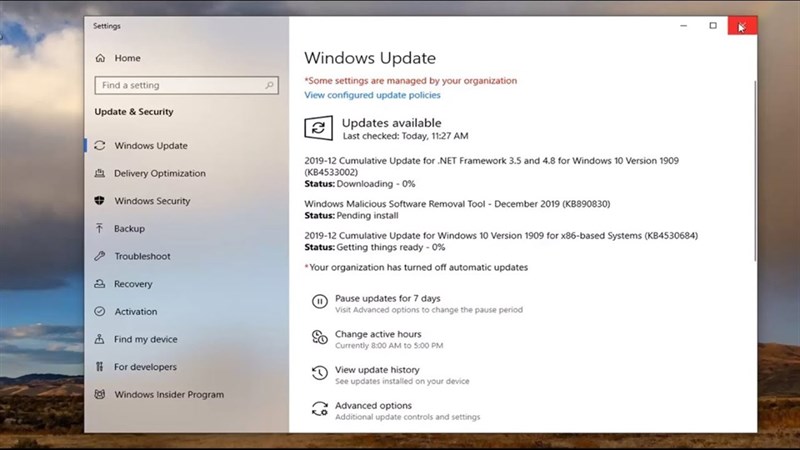
Task: Pause updates for 7 days
Action: click(387, 298)
